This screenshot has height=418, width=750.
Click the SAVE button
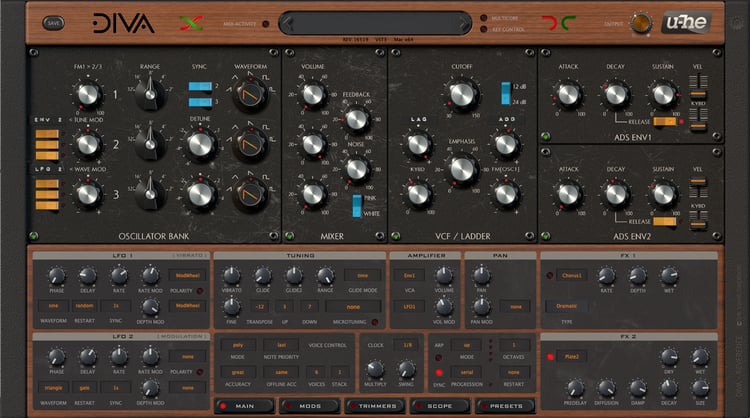(x=53, y=23)
